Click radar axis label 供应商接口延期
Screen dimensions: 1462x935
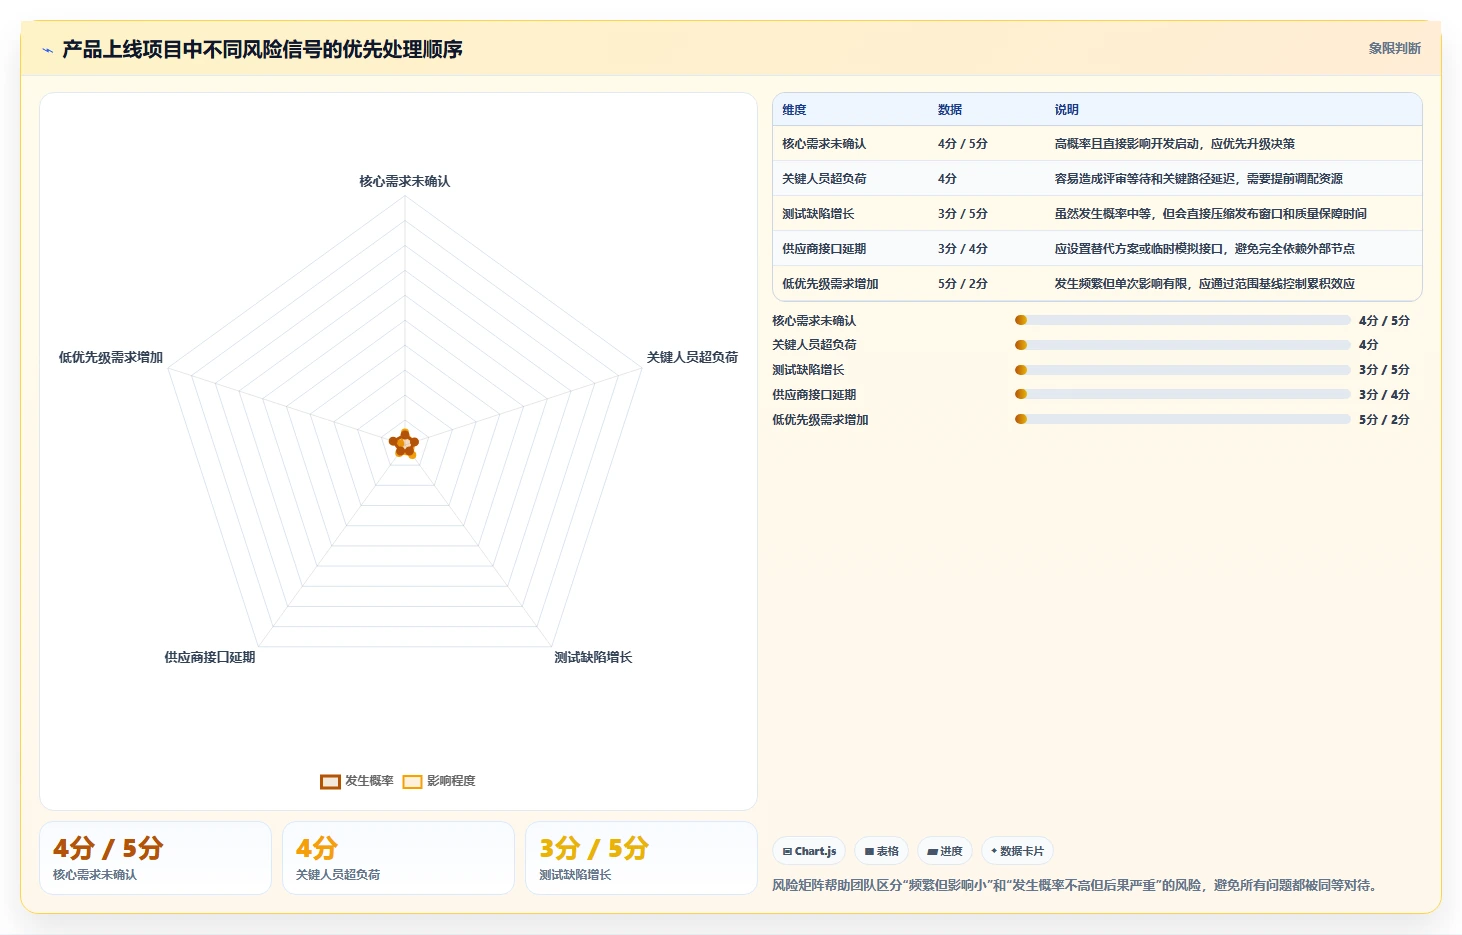click(210, 657)
